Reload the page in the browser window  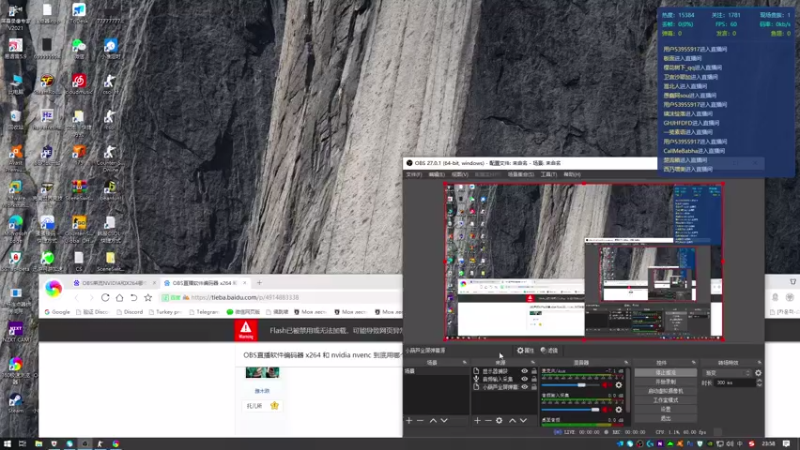click(x=105, y=297)
